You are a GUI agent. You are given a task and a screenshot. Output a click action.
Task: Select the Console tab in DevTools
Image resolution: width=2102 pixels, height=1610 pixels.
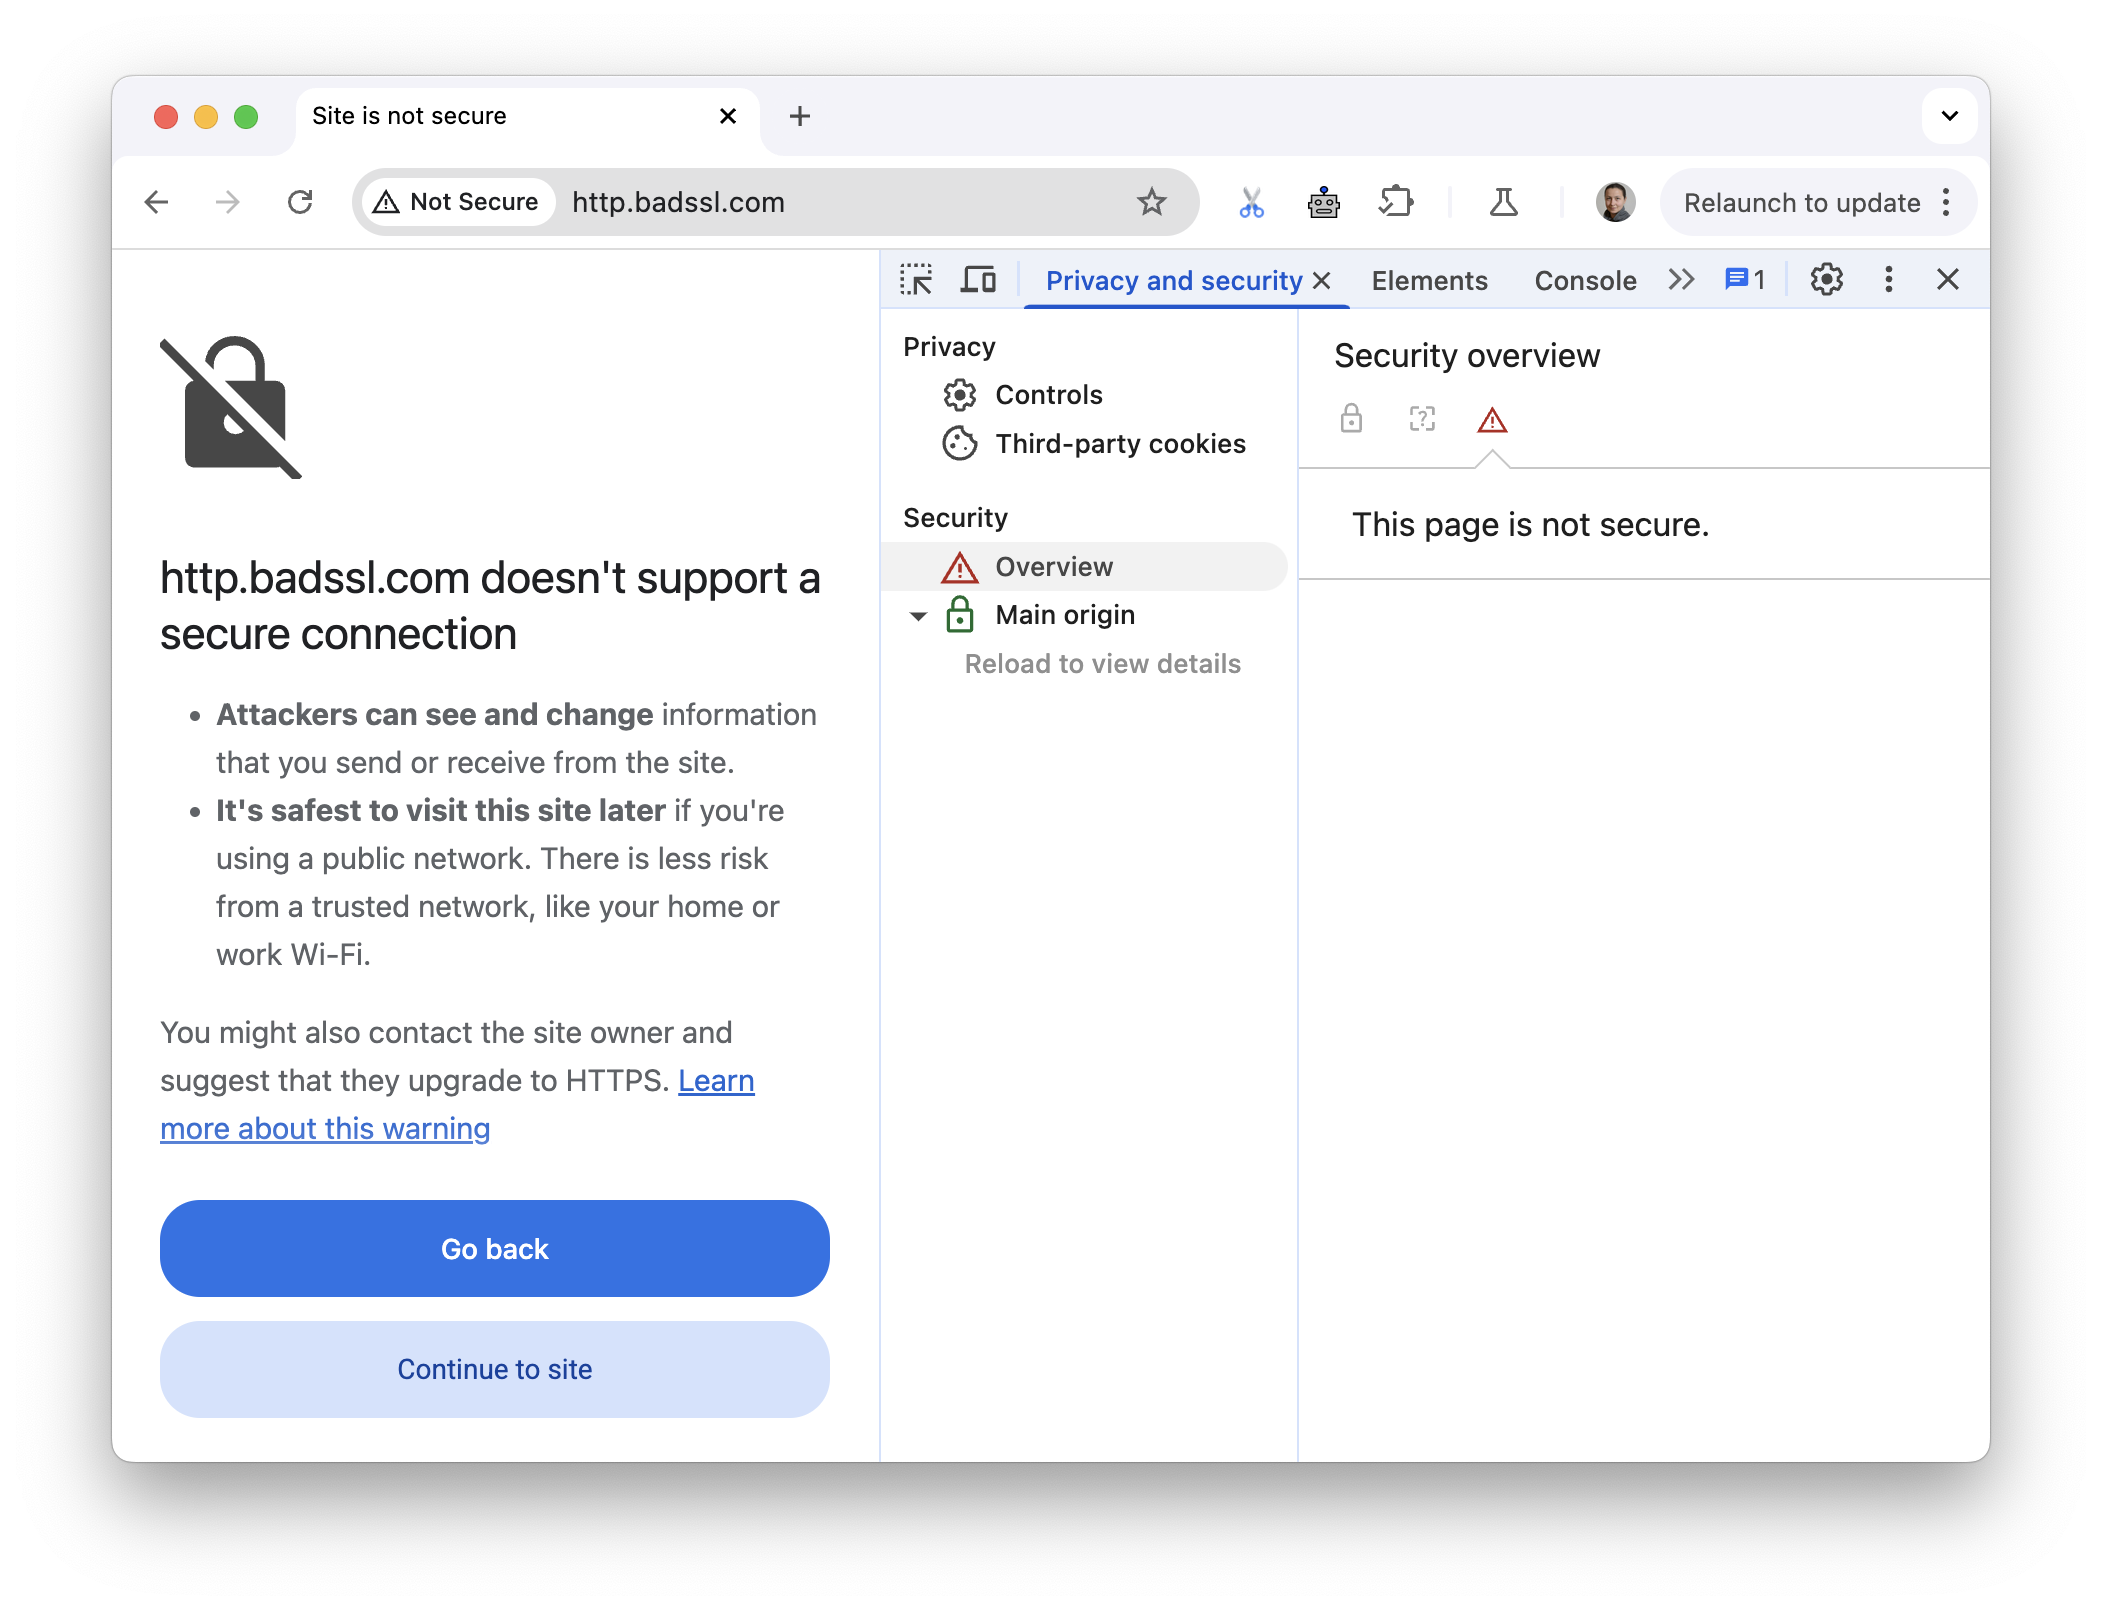[1585, 277]
